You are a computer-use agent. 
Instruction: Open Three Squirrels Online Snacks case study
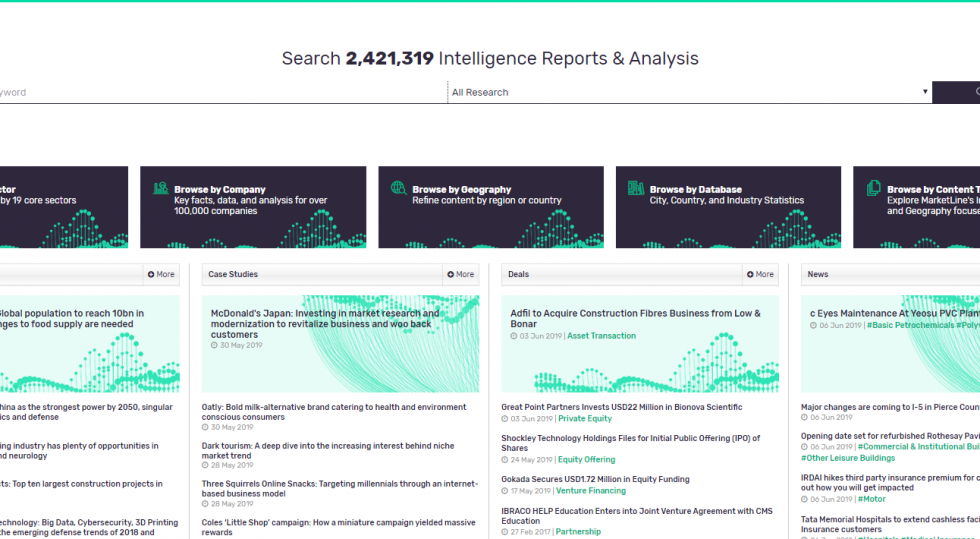click(339, 489)
